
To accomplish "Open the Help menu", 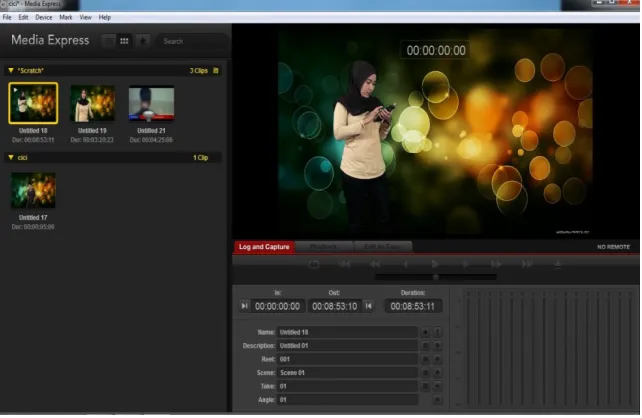I will tap(105, 17).
